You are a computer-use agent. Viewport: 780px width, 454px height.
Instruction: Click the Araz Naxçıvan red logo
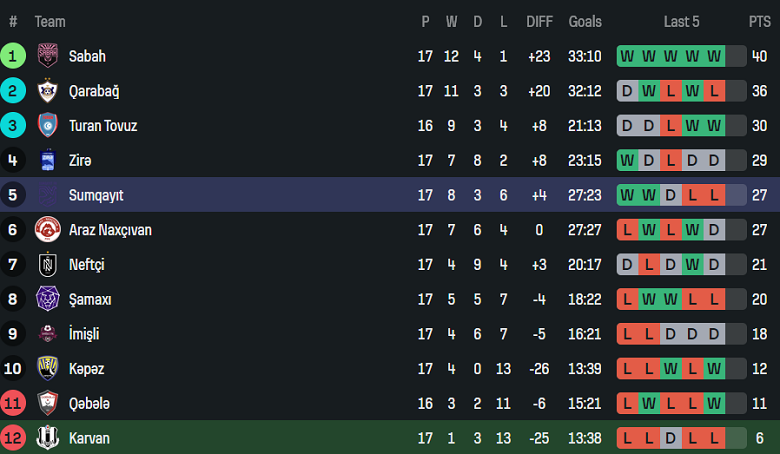click(48, 229)
